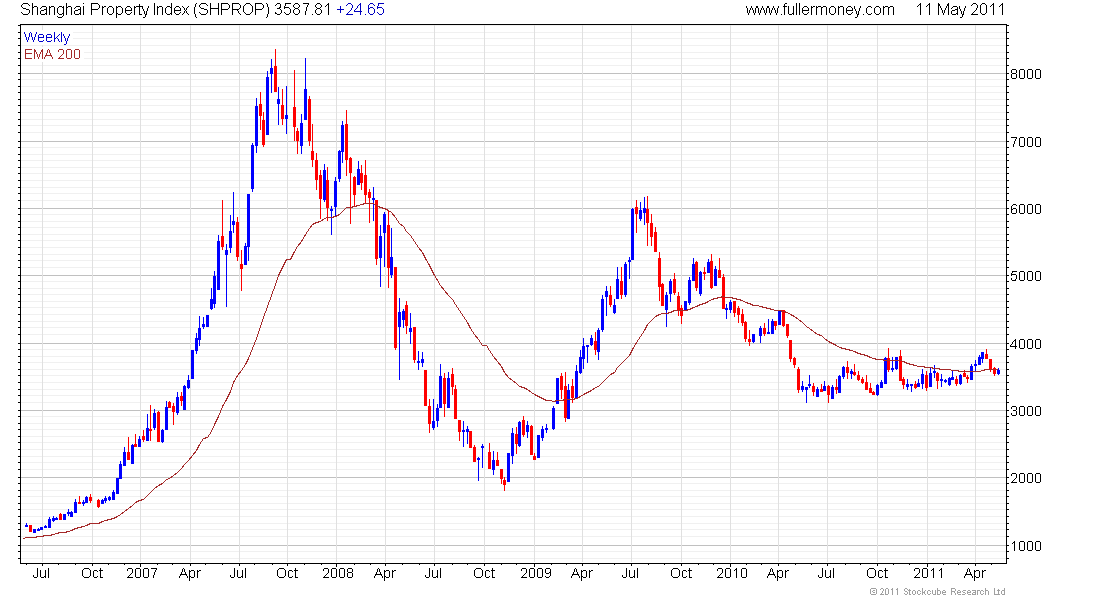The image size is (1100, 600).
Task: Click the 6000 y-axis label
Action: (x=1026, y=209)
